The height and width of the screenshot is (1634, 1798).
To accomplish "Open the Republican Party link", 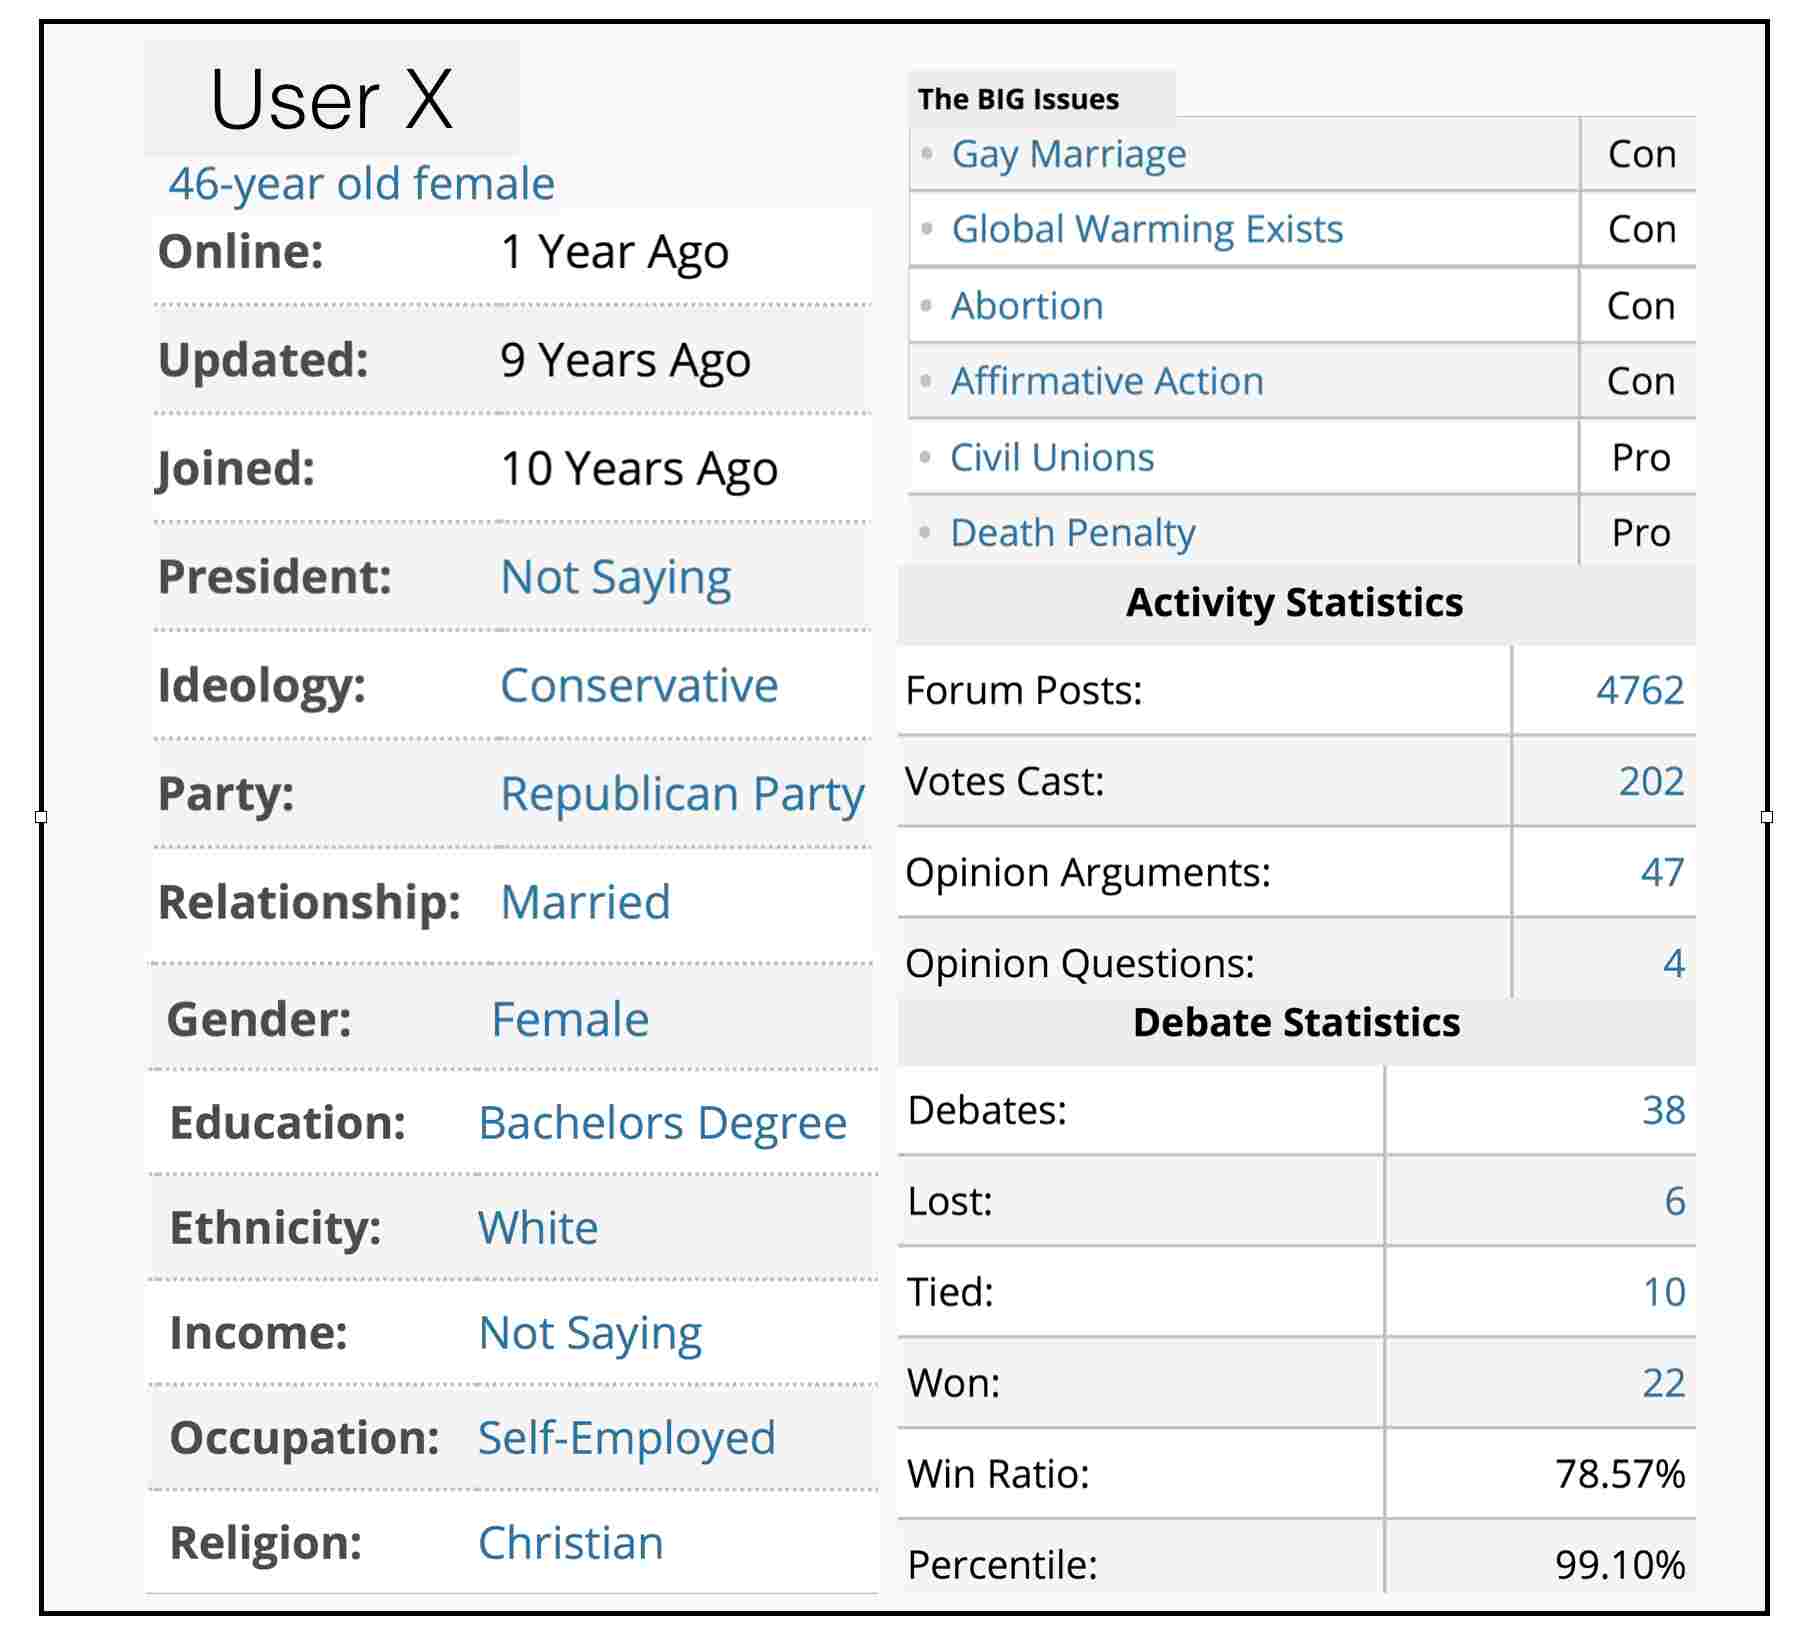I will point(682,795).
